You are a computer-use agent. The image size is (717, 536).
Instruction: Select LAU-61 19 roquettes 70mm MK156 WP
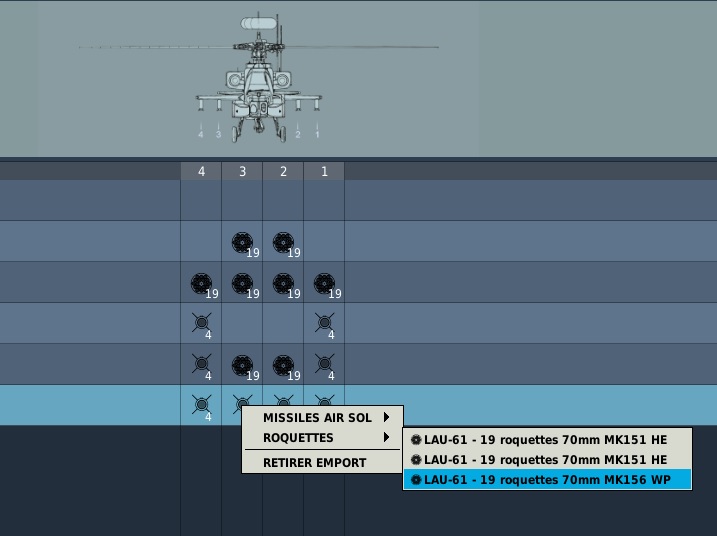[547, 480]
